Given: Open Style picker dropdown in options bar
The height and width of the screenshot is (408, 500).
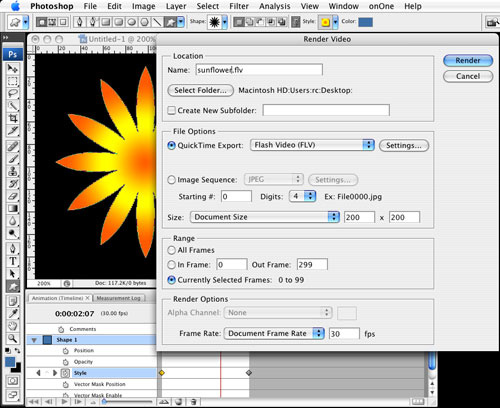Looking at the screenshot, I should pos(336,22).
